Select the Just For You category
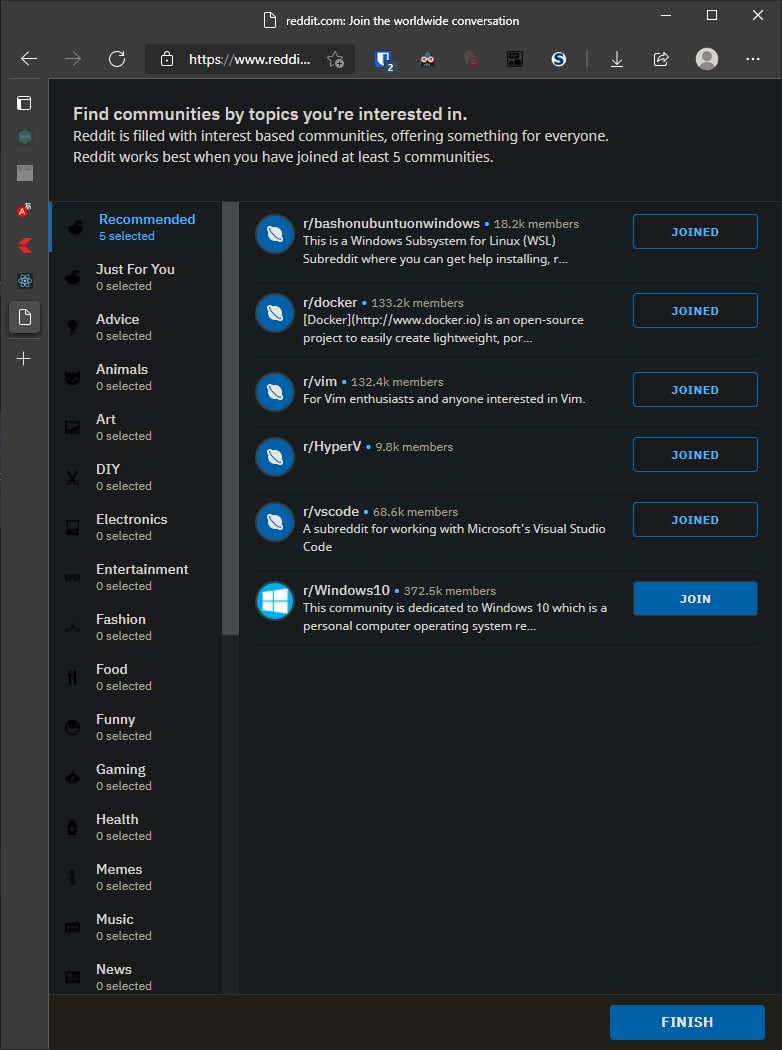The image size is (782, 1050). pyautogui.click(x=137, y=277)
